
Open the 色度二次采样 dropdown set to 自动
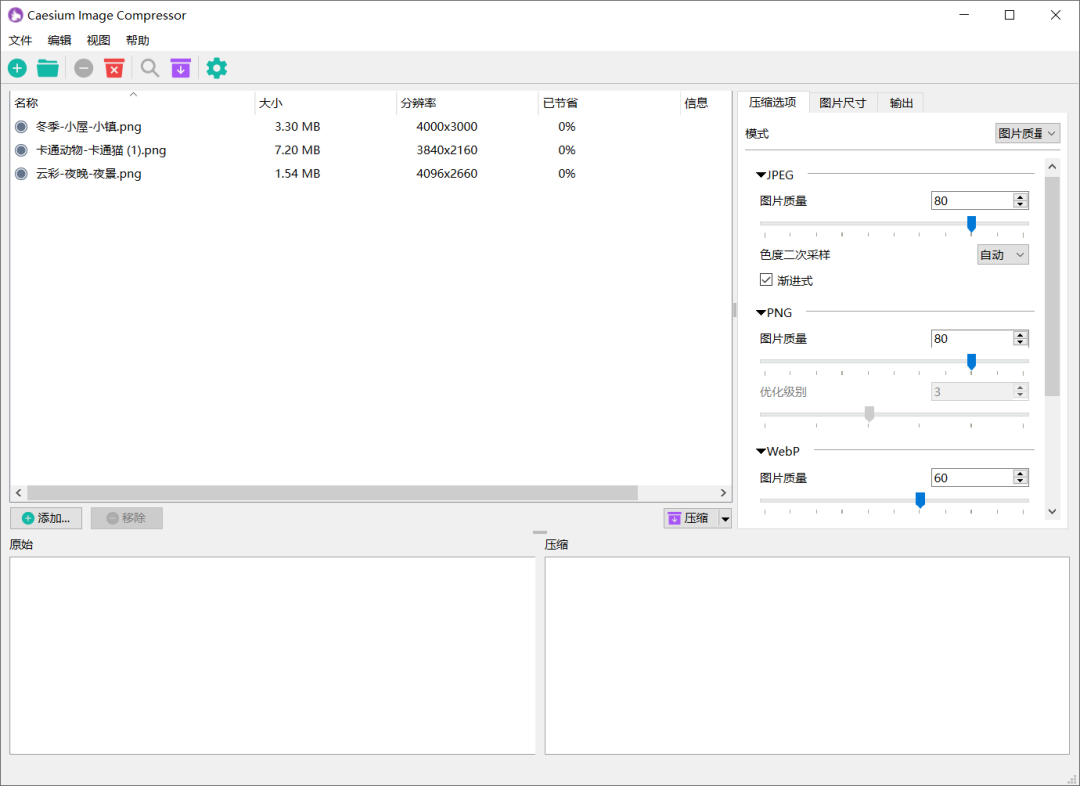1003,255
